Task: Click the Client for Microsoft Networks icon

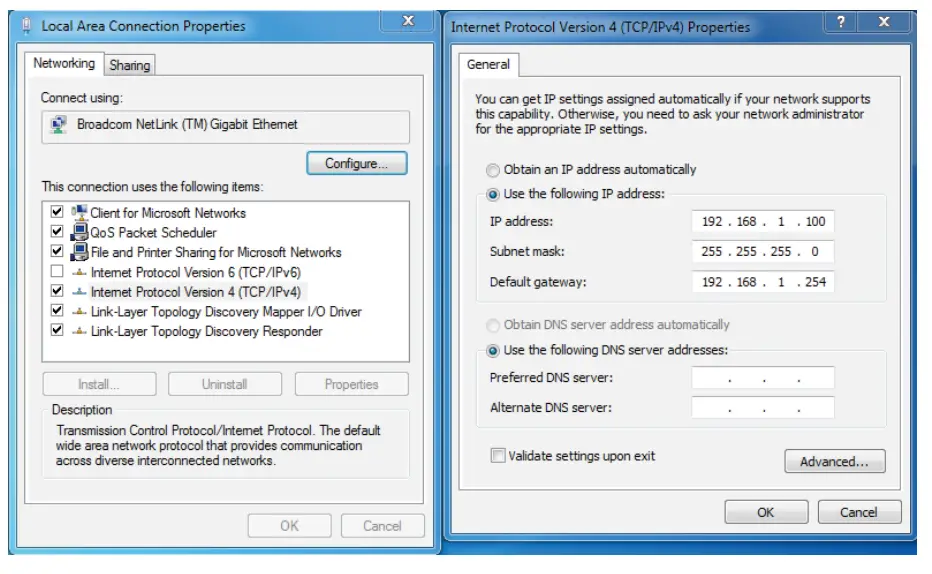Action: 79,212
